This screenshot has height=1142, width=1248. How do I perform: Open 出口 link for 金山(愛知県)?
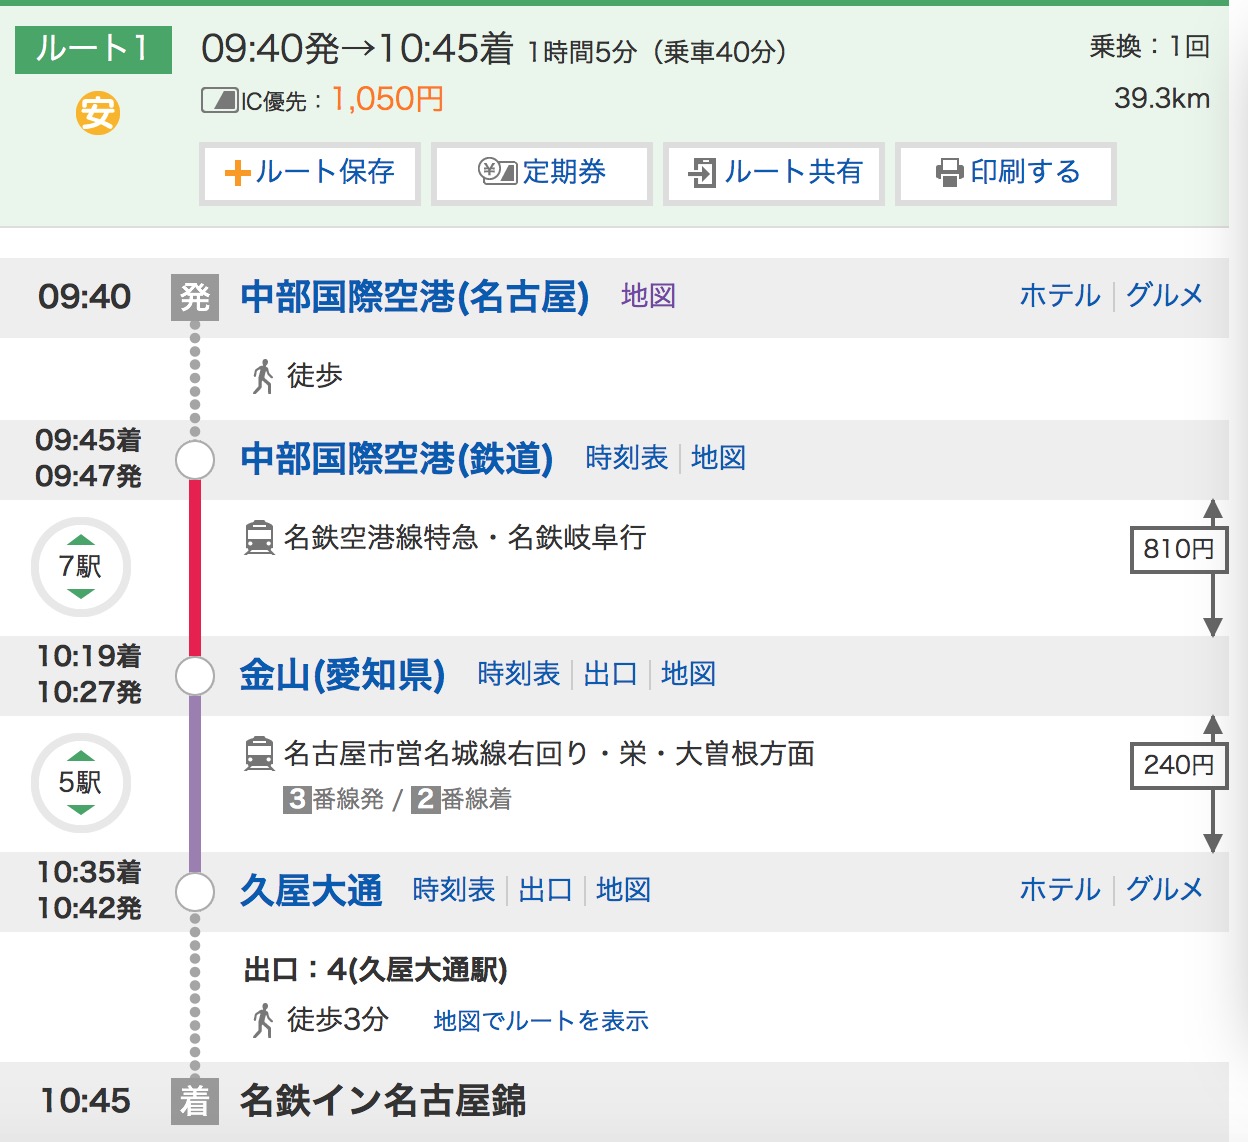[610, 673]
